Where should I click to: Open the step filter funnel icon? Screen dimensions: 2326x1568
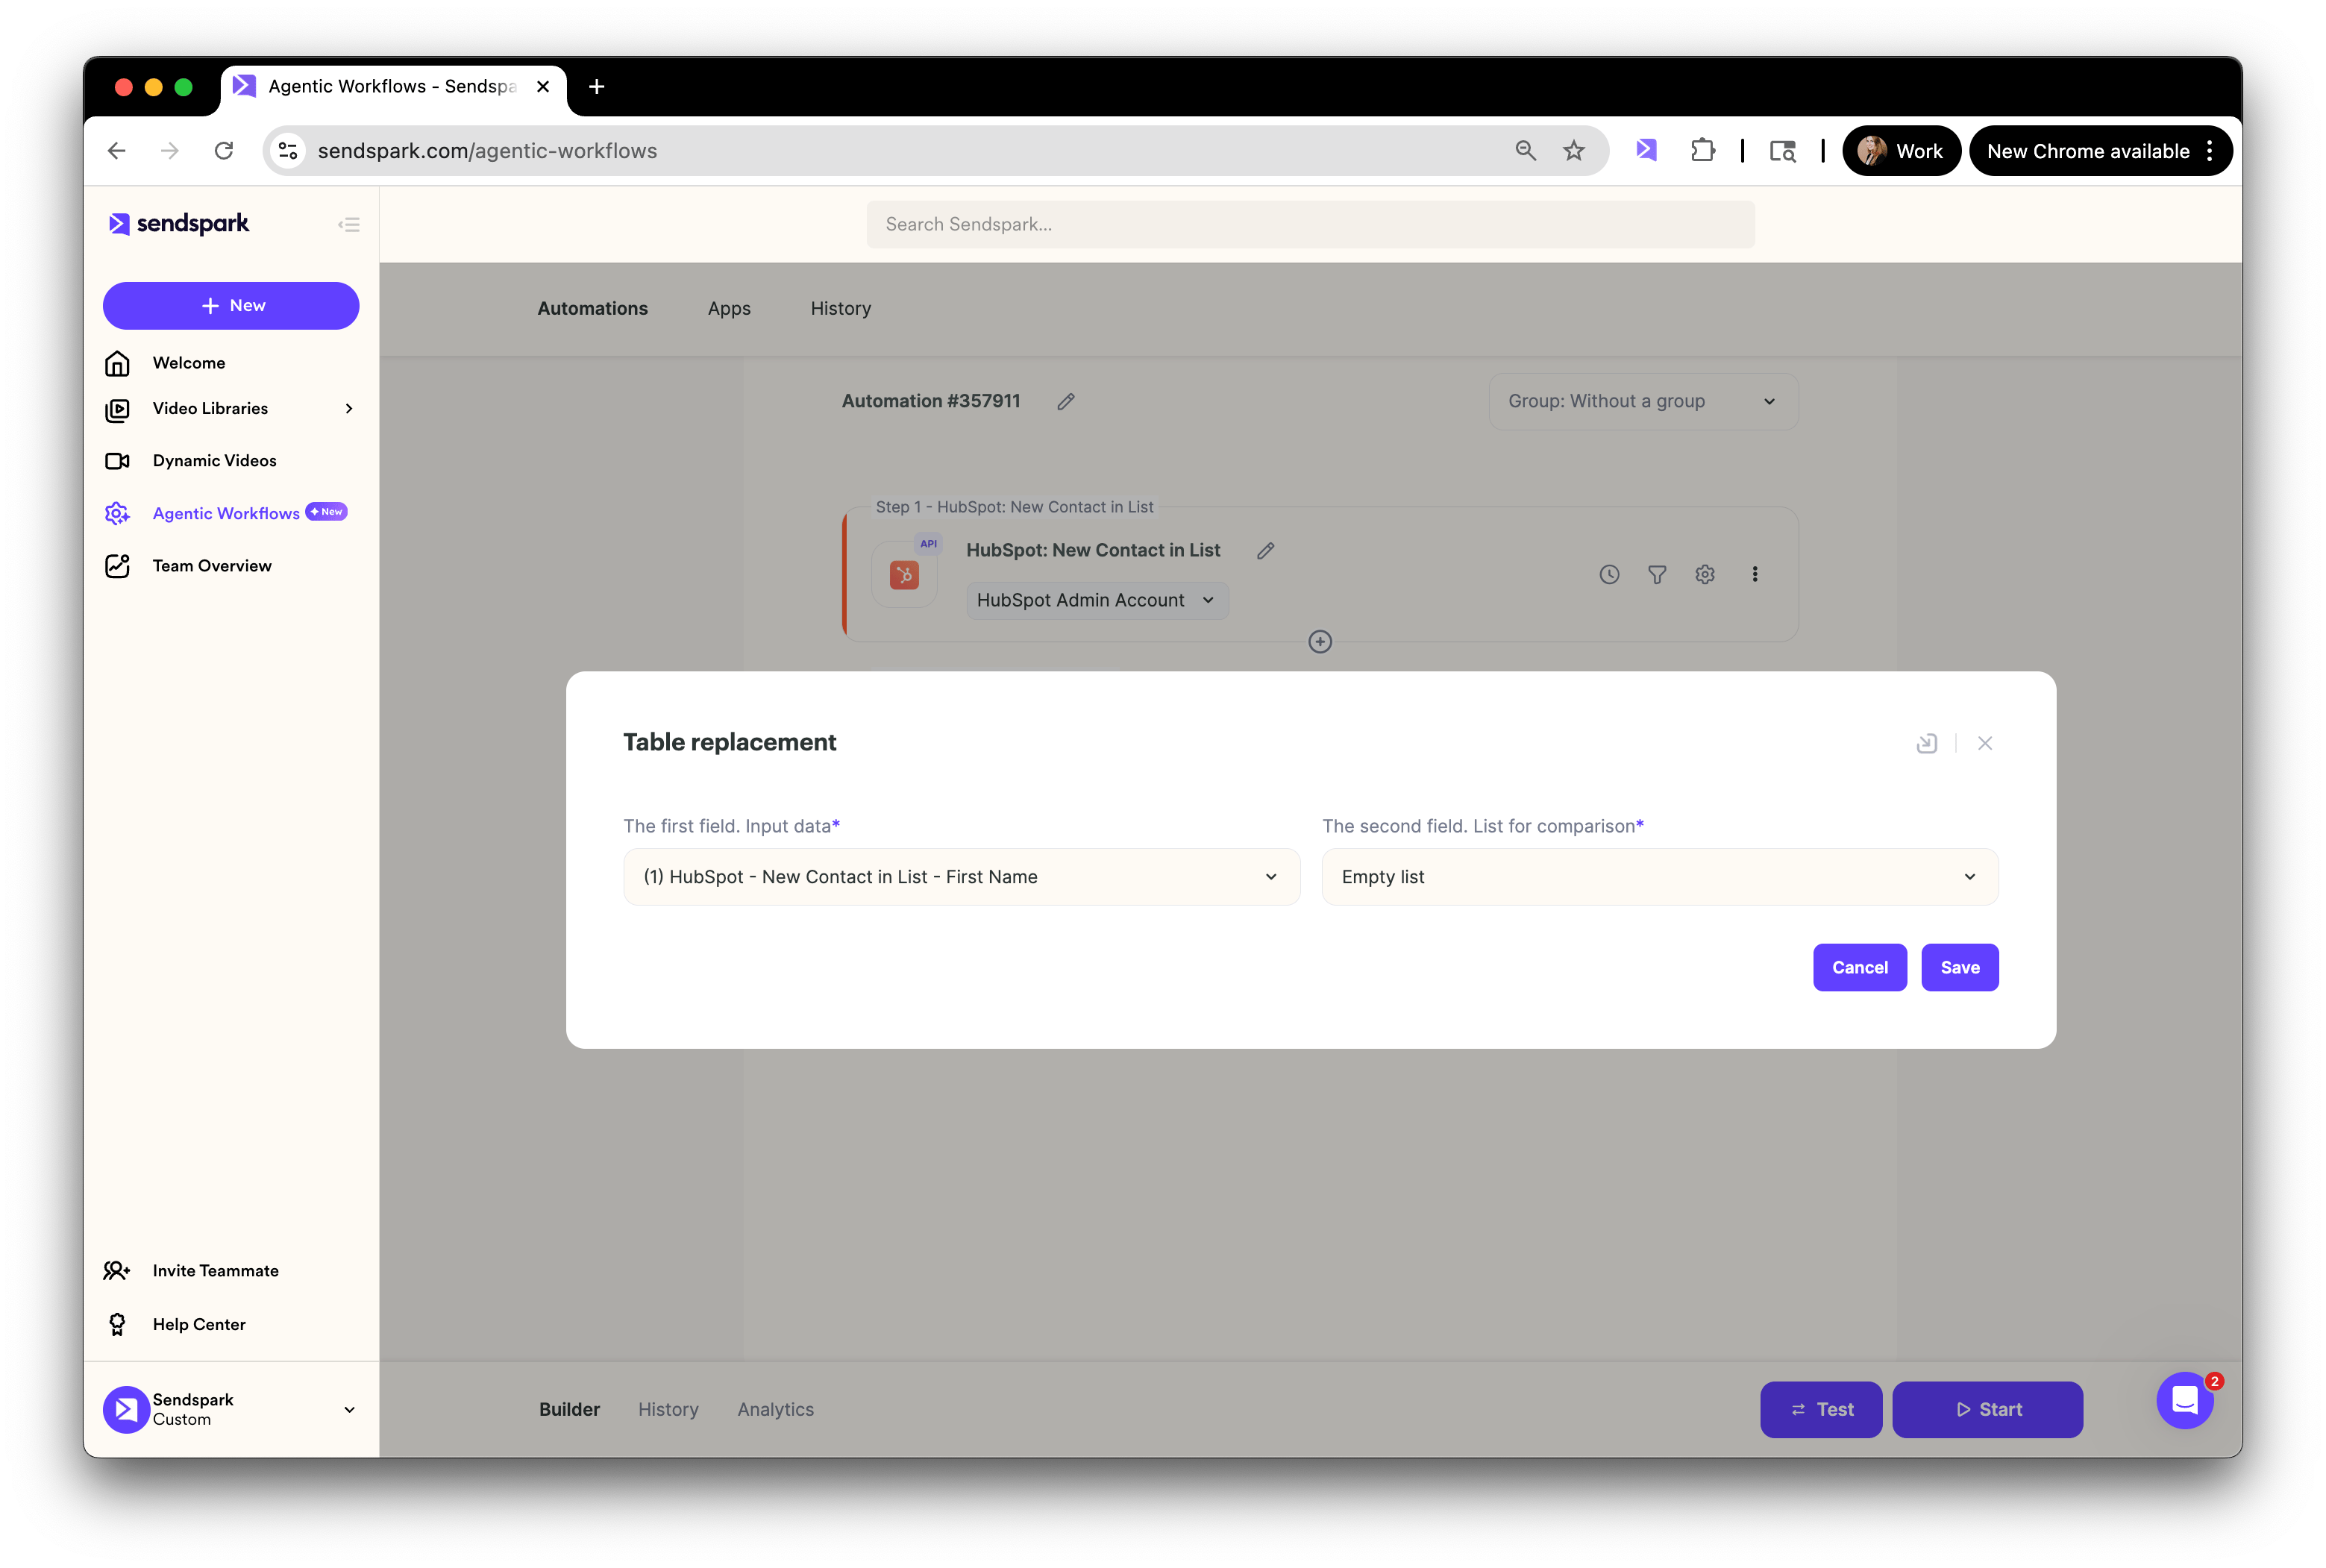tap(1657, 574)
